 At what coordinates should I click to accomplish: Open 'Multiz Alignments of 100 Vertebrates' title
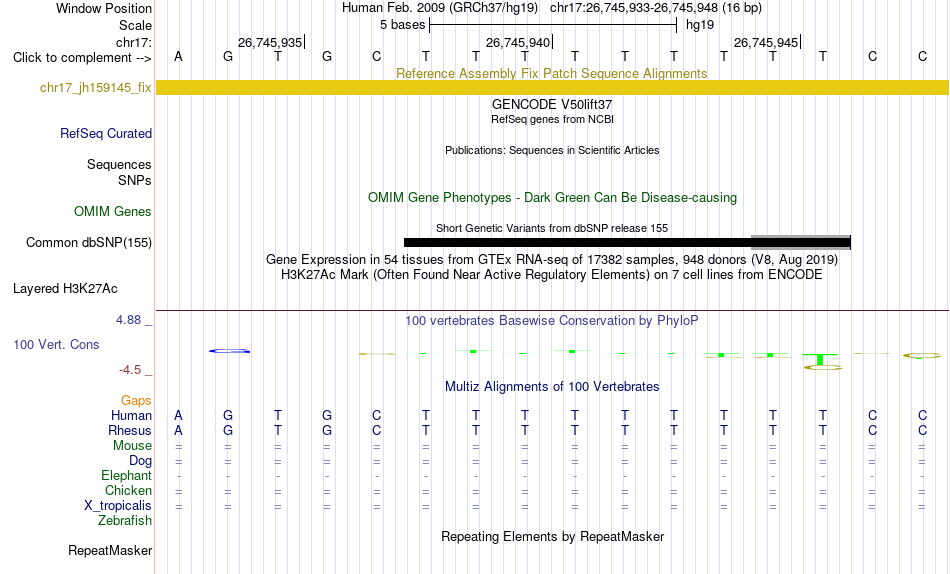pos(552,387)
